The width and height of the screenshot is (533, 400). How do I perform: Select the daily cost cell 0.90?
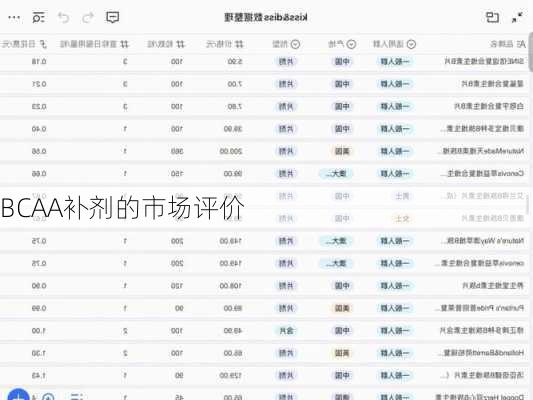[39, 286]
